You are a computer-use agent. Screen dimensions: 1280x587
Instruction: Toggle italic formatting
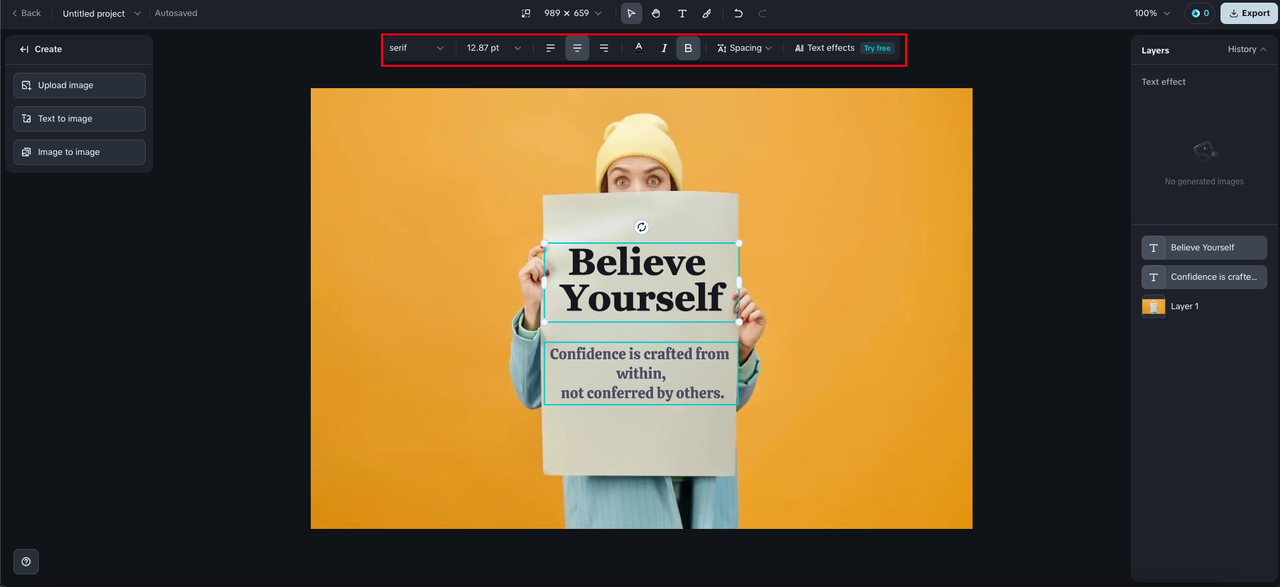point(664,48)
